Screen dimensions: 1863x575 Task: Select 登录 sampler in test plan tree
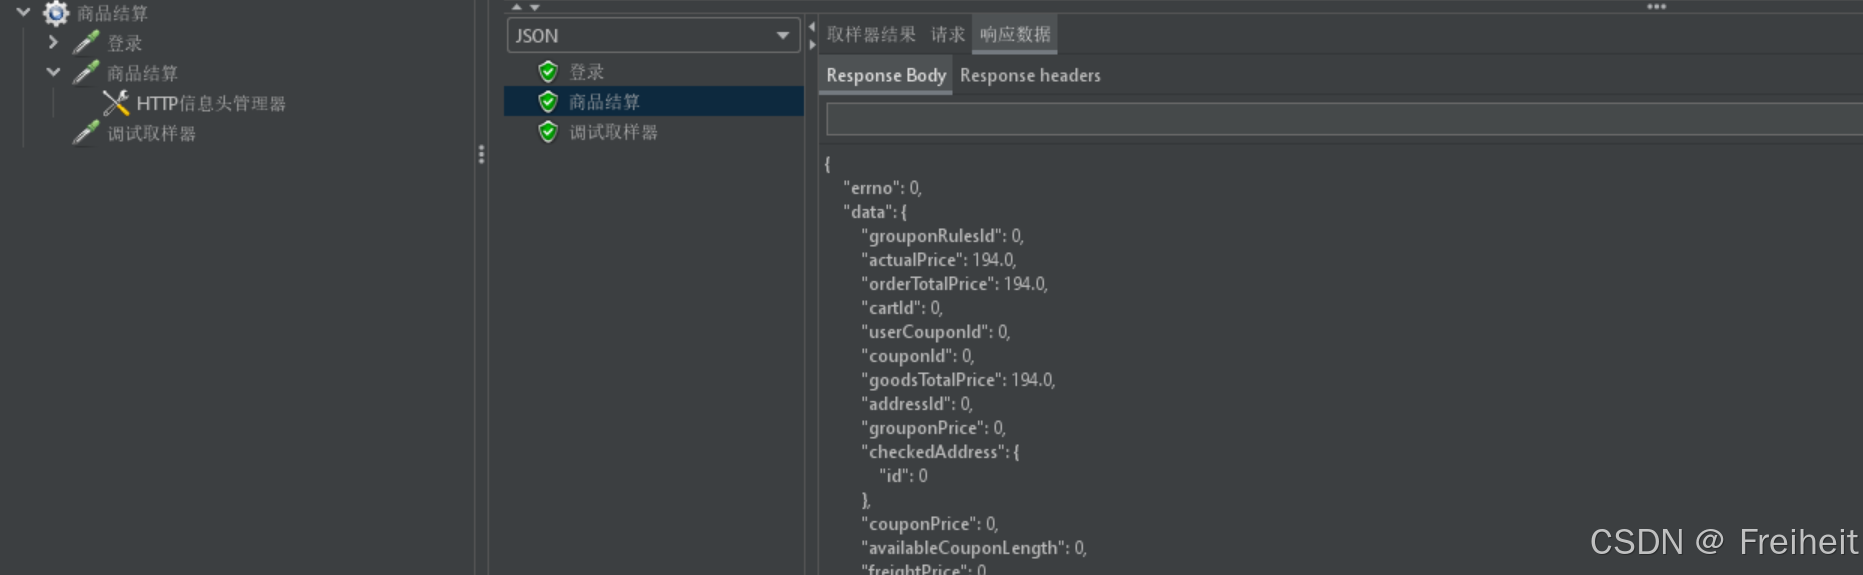coord(125,43)
